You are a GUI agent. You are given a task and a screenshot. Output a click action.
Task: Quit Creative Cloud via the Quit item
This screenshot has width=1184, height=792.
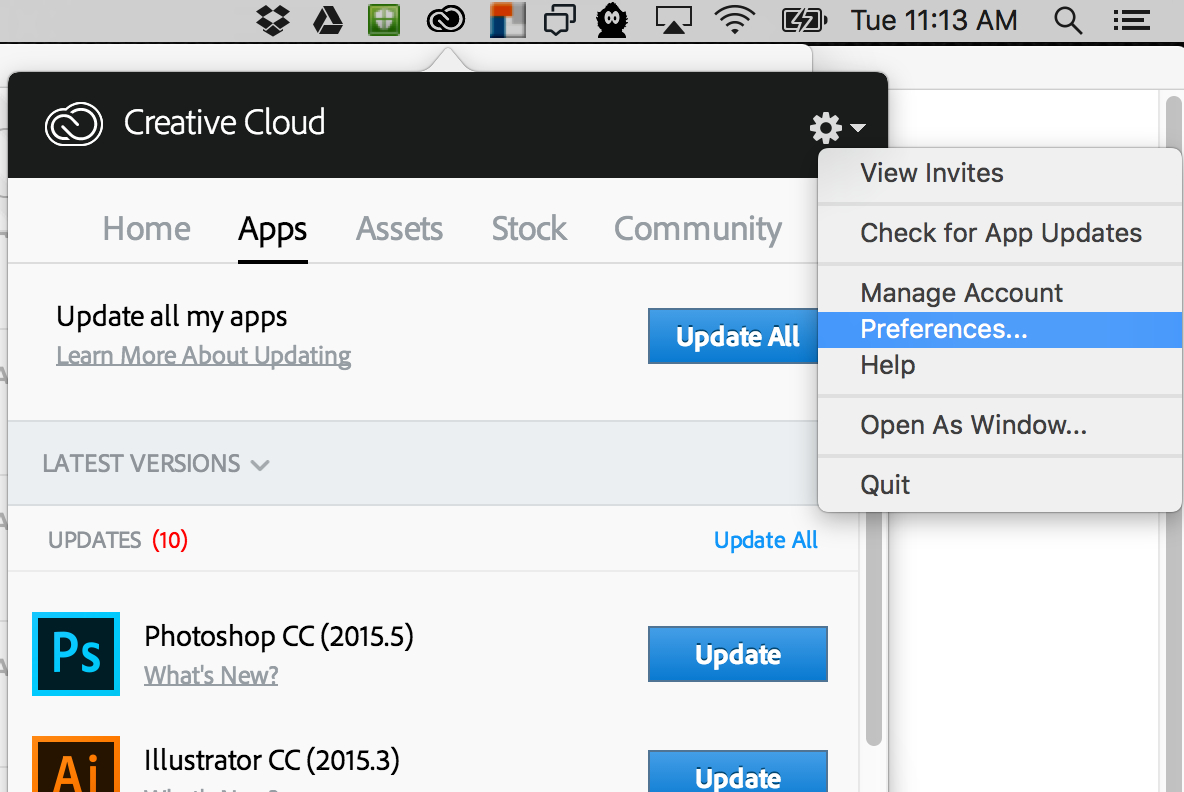coord(1000,485)
